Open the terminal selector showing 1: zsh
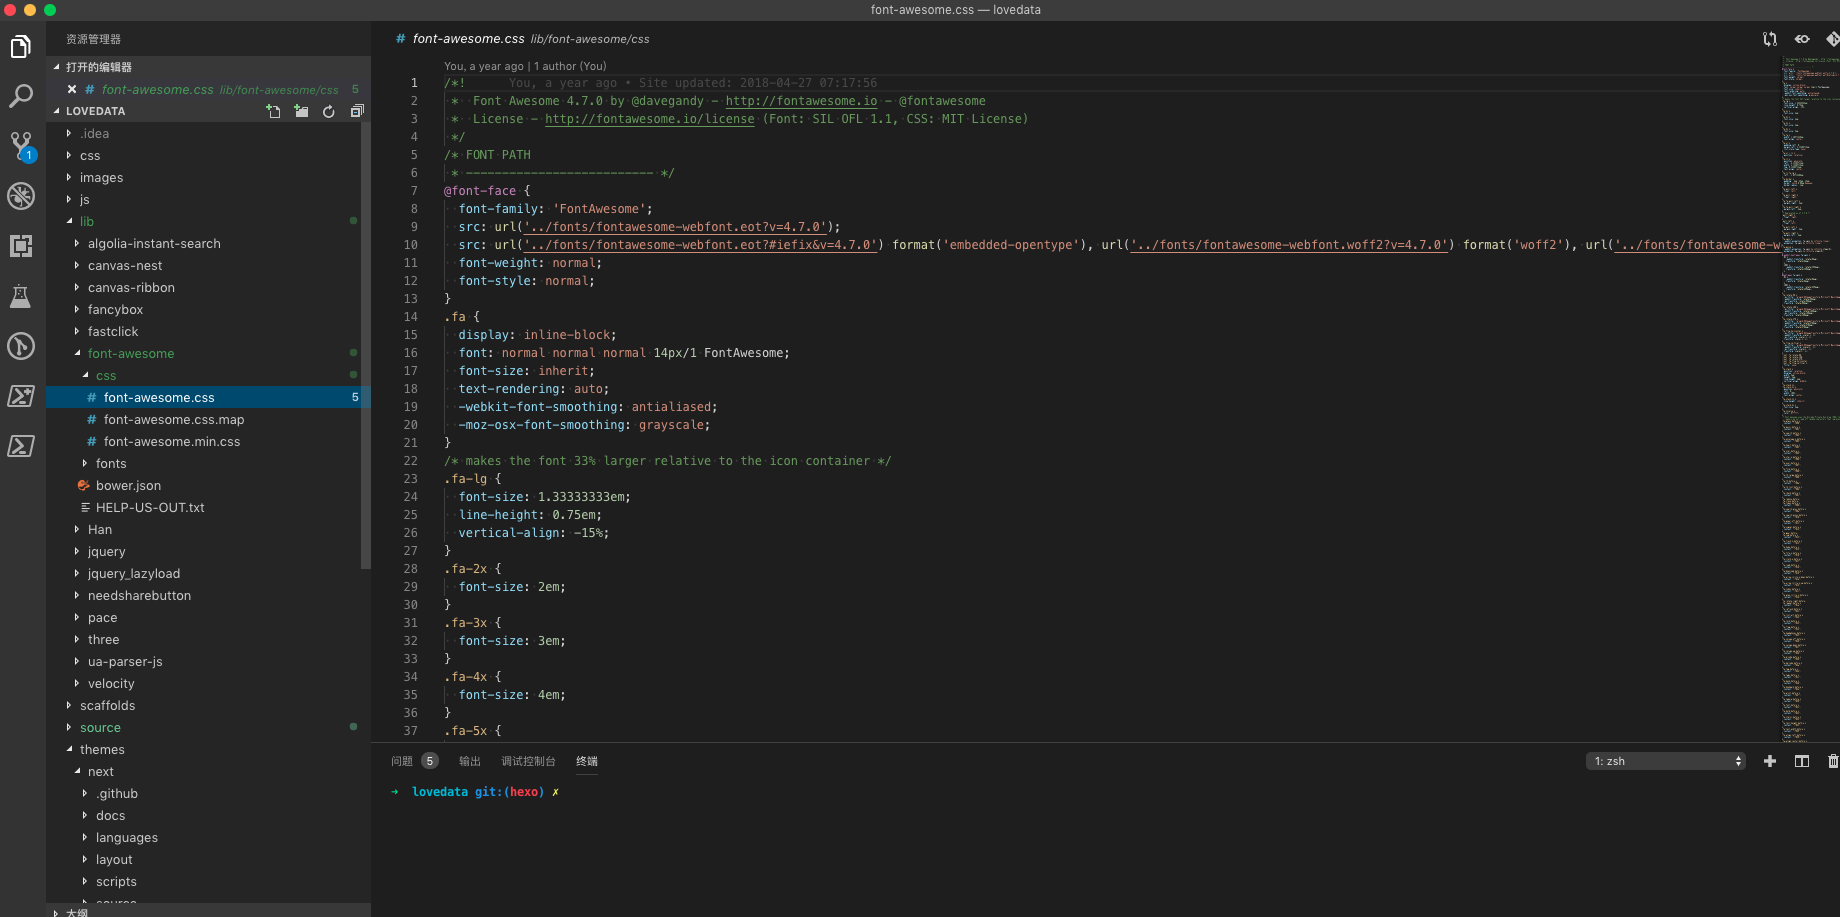Screen dimensions: 1840x917 coord(1666,761)
